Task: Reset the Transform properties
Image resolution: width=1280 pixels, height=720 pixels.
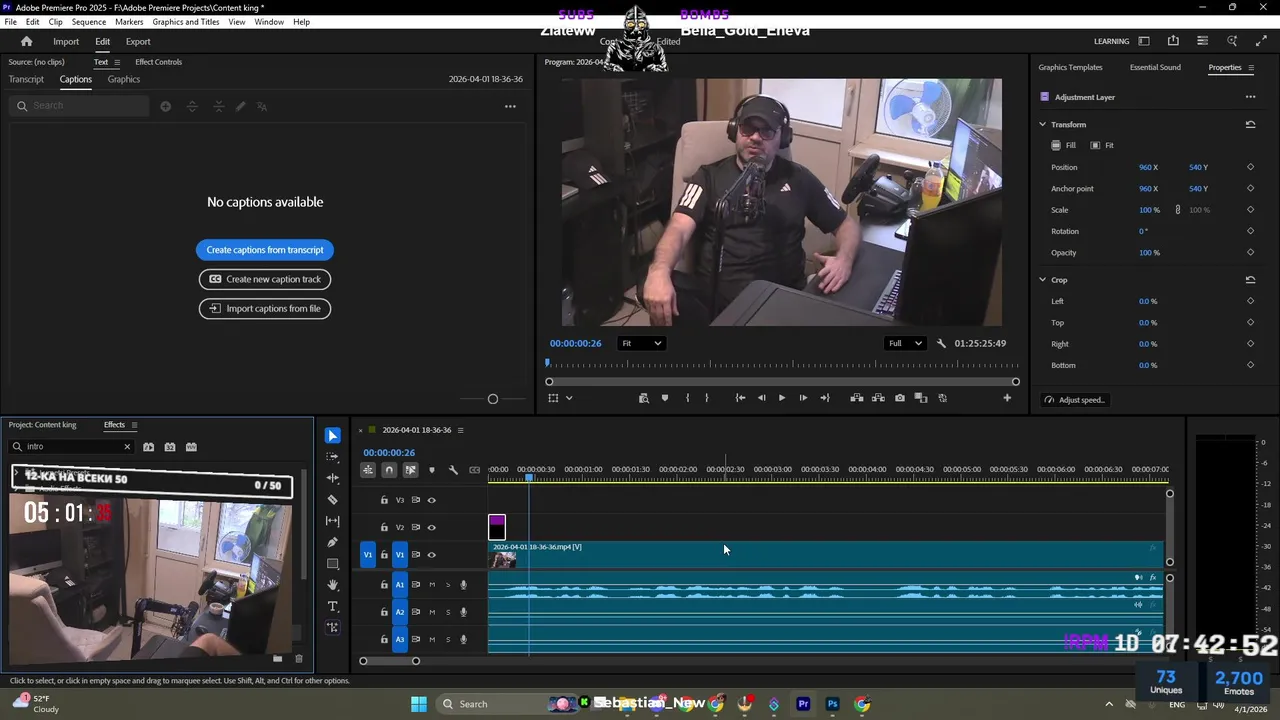Action: (x=1250, y=124)
